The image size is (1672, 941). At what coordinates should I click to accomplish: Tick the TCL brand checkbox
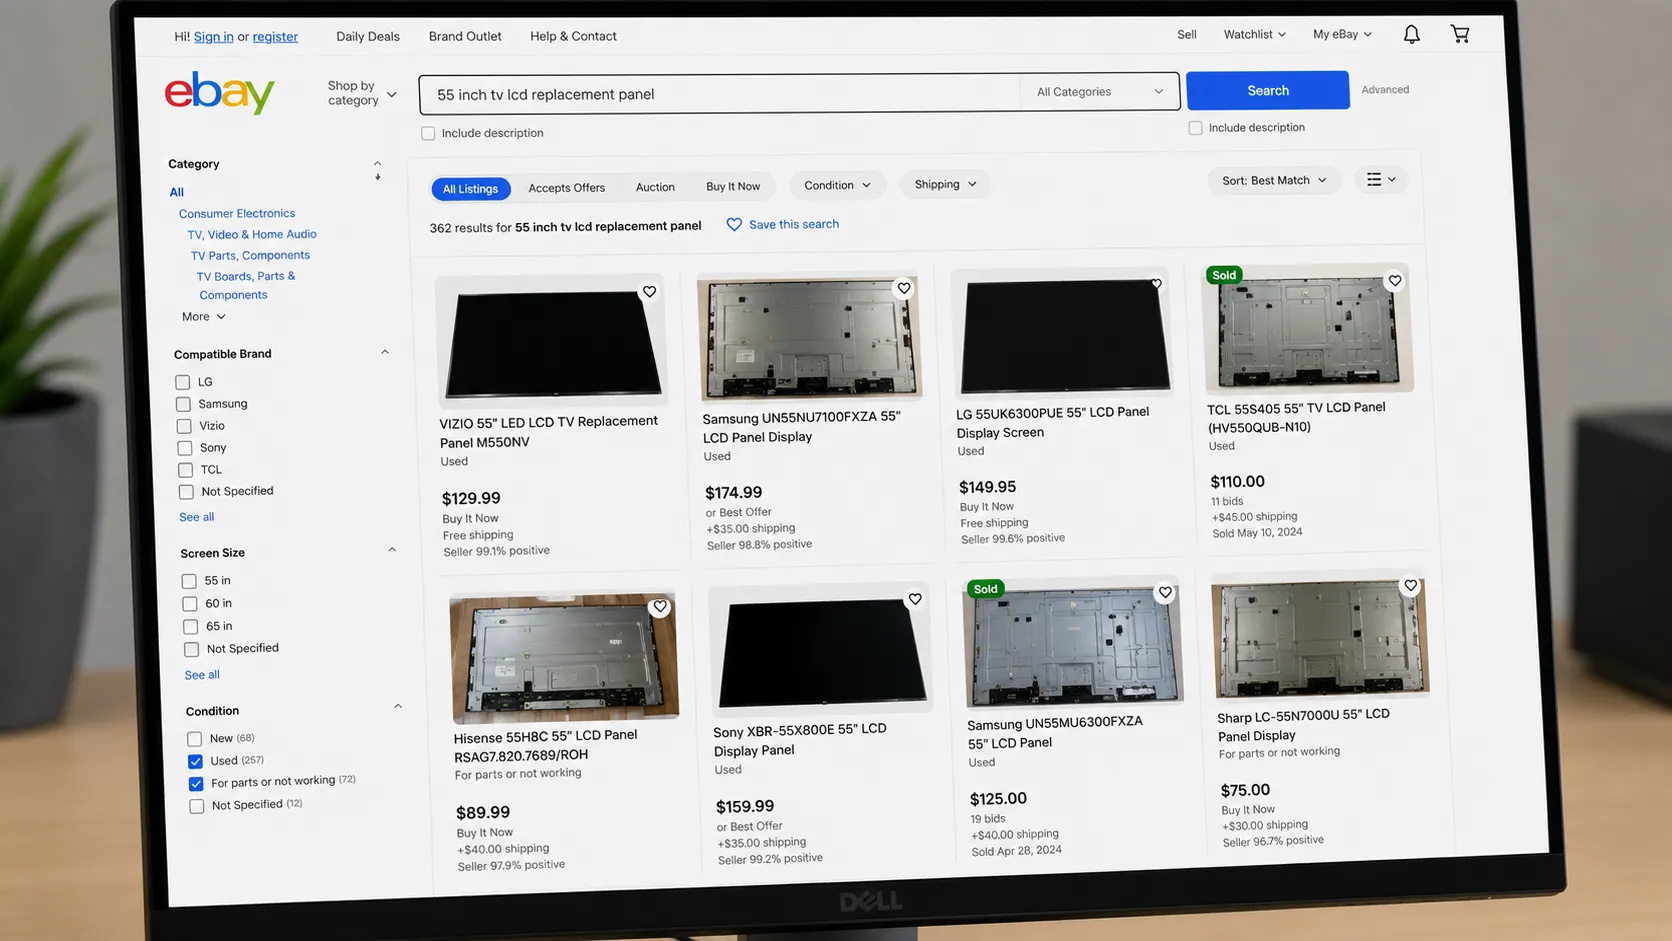185,470
